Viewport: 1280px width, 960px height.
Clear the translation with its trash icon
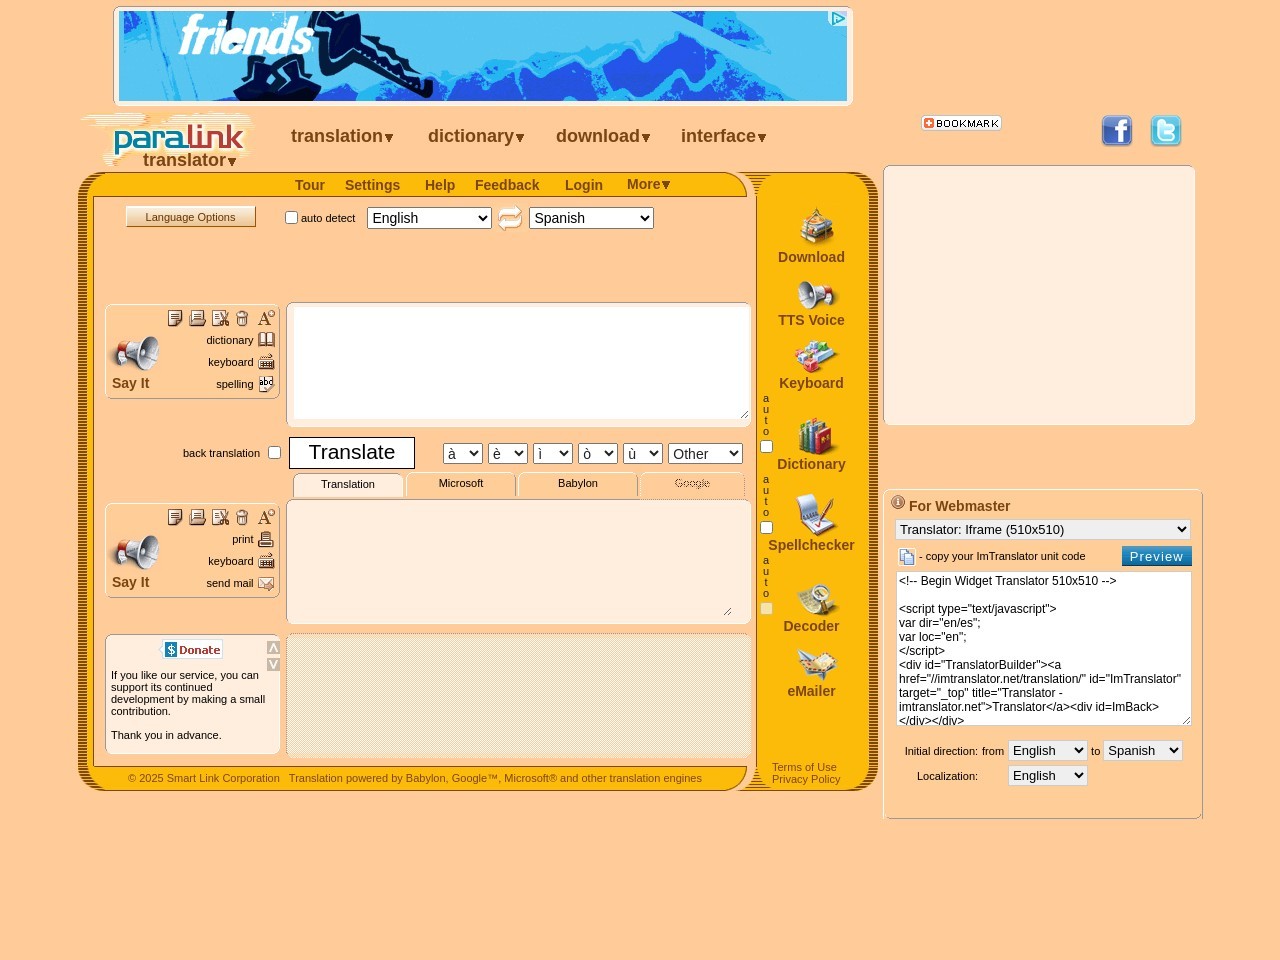pyautogui.click(x=242, y=517)
